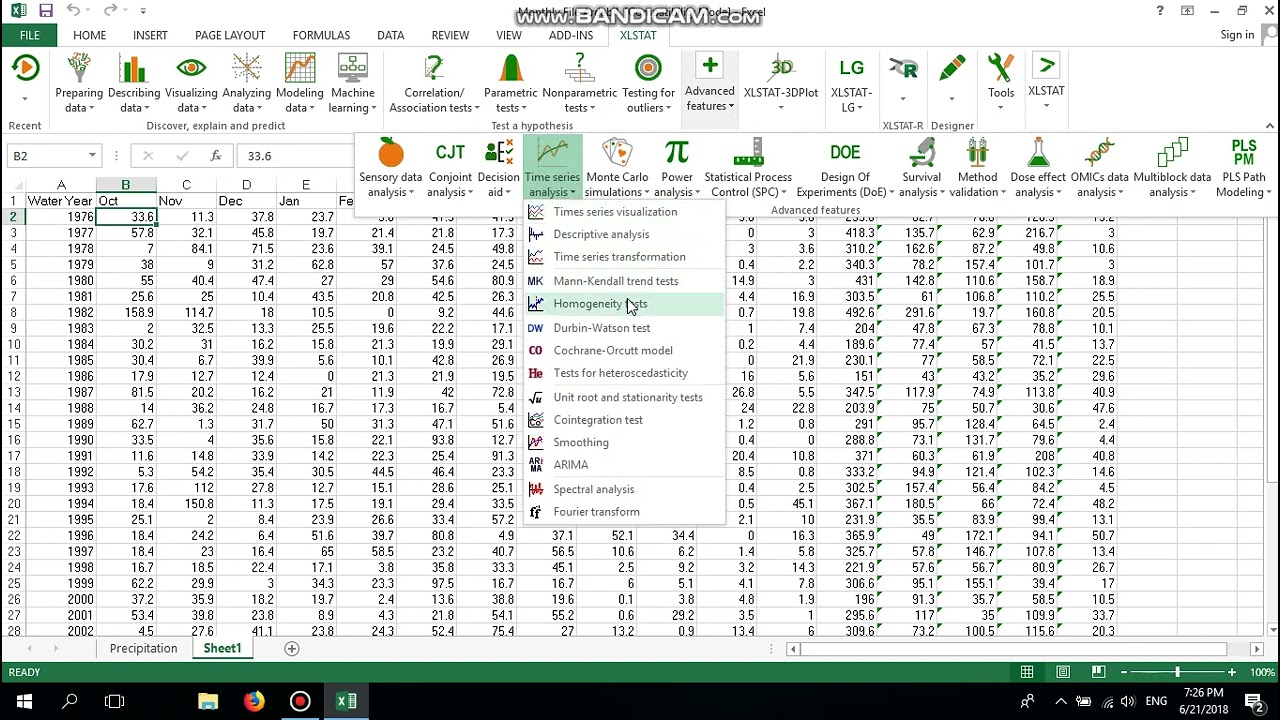Viewport: 1280px width, 720px height.
Task: Open Design Of Experiments DOE icon
Action: pos(845,152)
